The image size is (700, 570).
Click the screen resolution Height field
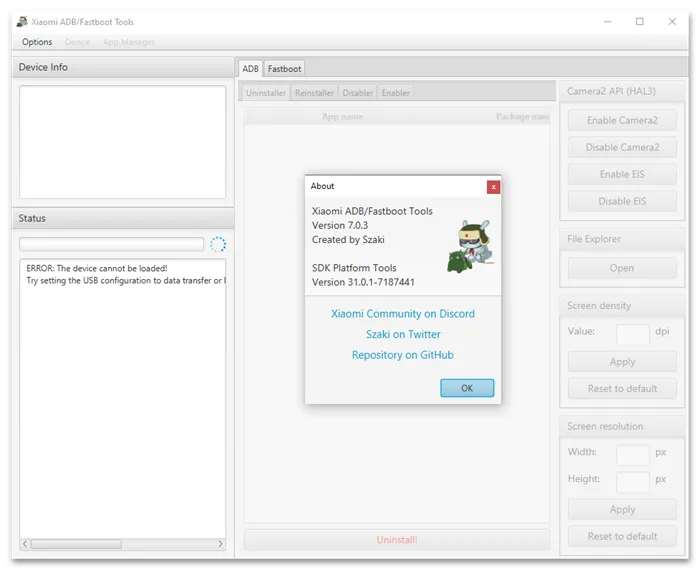click(633, 482)
